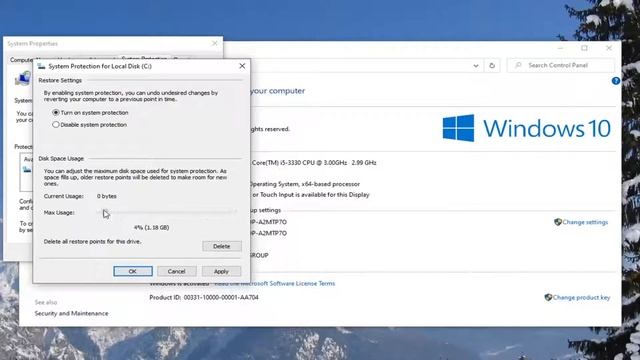The image size is (640, 360).
Task: Click Cancel in System Protection dialog
Action: click(176, 271)
